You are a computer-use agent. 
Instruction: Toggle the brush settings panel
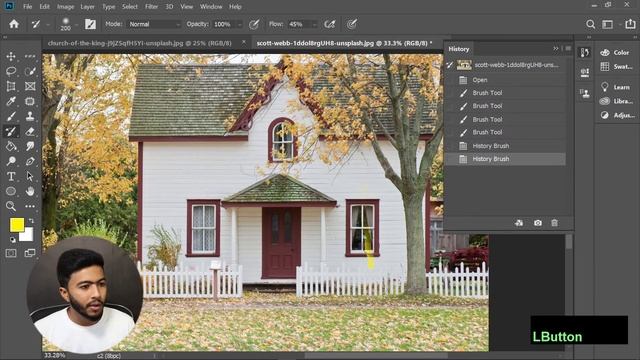tap(90, 24)
